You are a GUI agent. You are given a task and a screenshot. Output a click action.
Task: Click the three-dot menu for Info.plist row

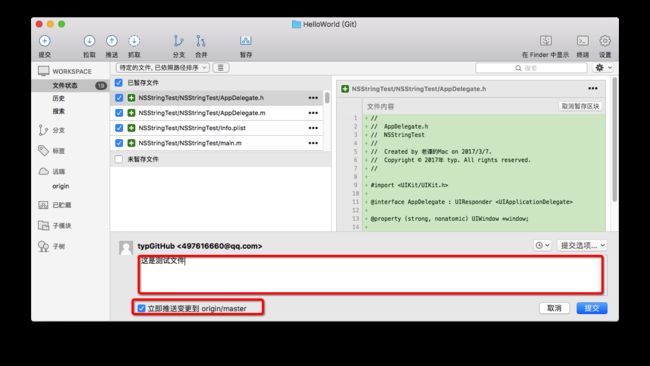[x=313, y=128]
